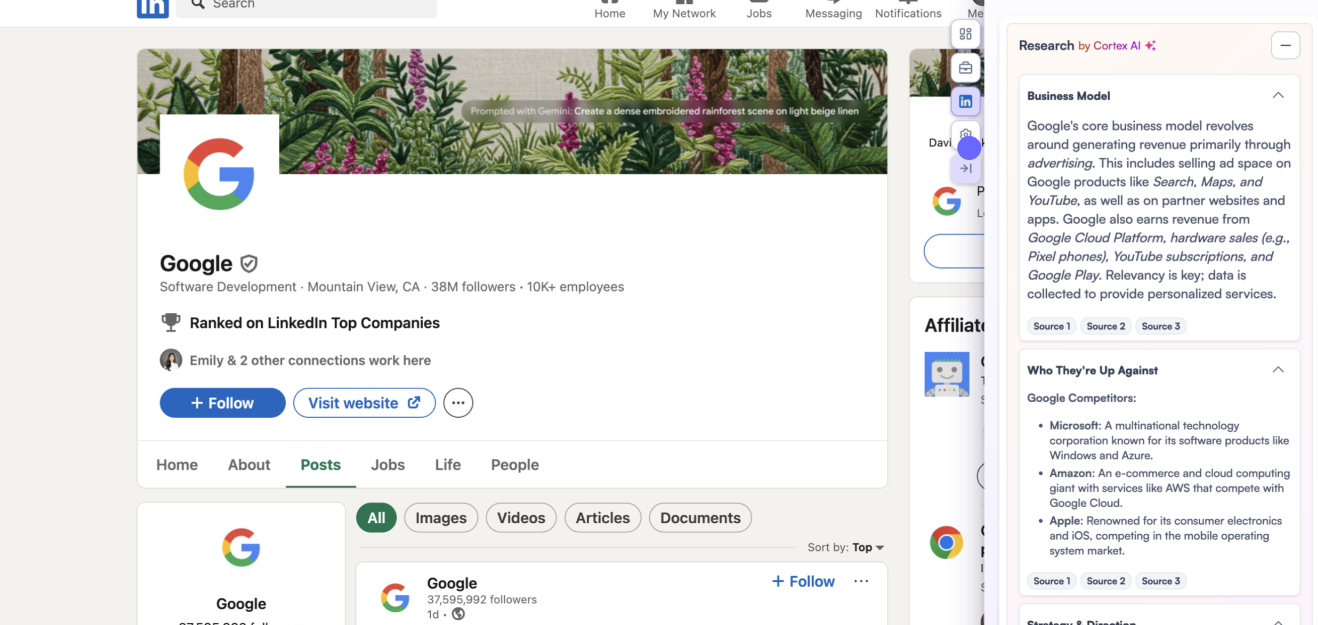The width and height of the screenshot is (1318, 625).
Task: Go to LinkedIn Home in top nav
Action: [x=610, y=10]
